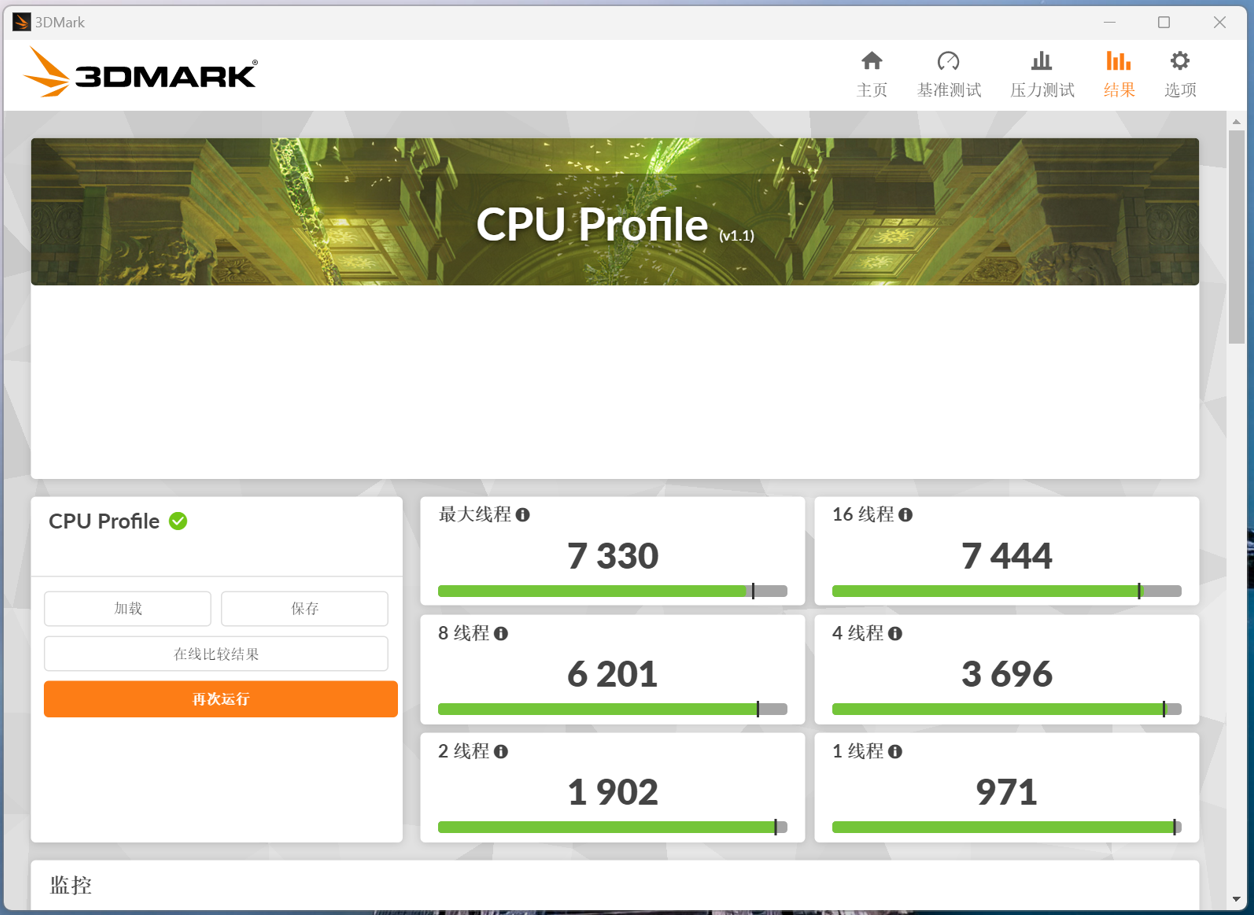Screen dimensions: 1254x915
Task: Click the 最大线程 score progress bar
Action: [x=612, y=591]
